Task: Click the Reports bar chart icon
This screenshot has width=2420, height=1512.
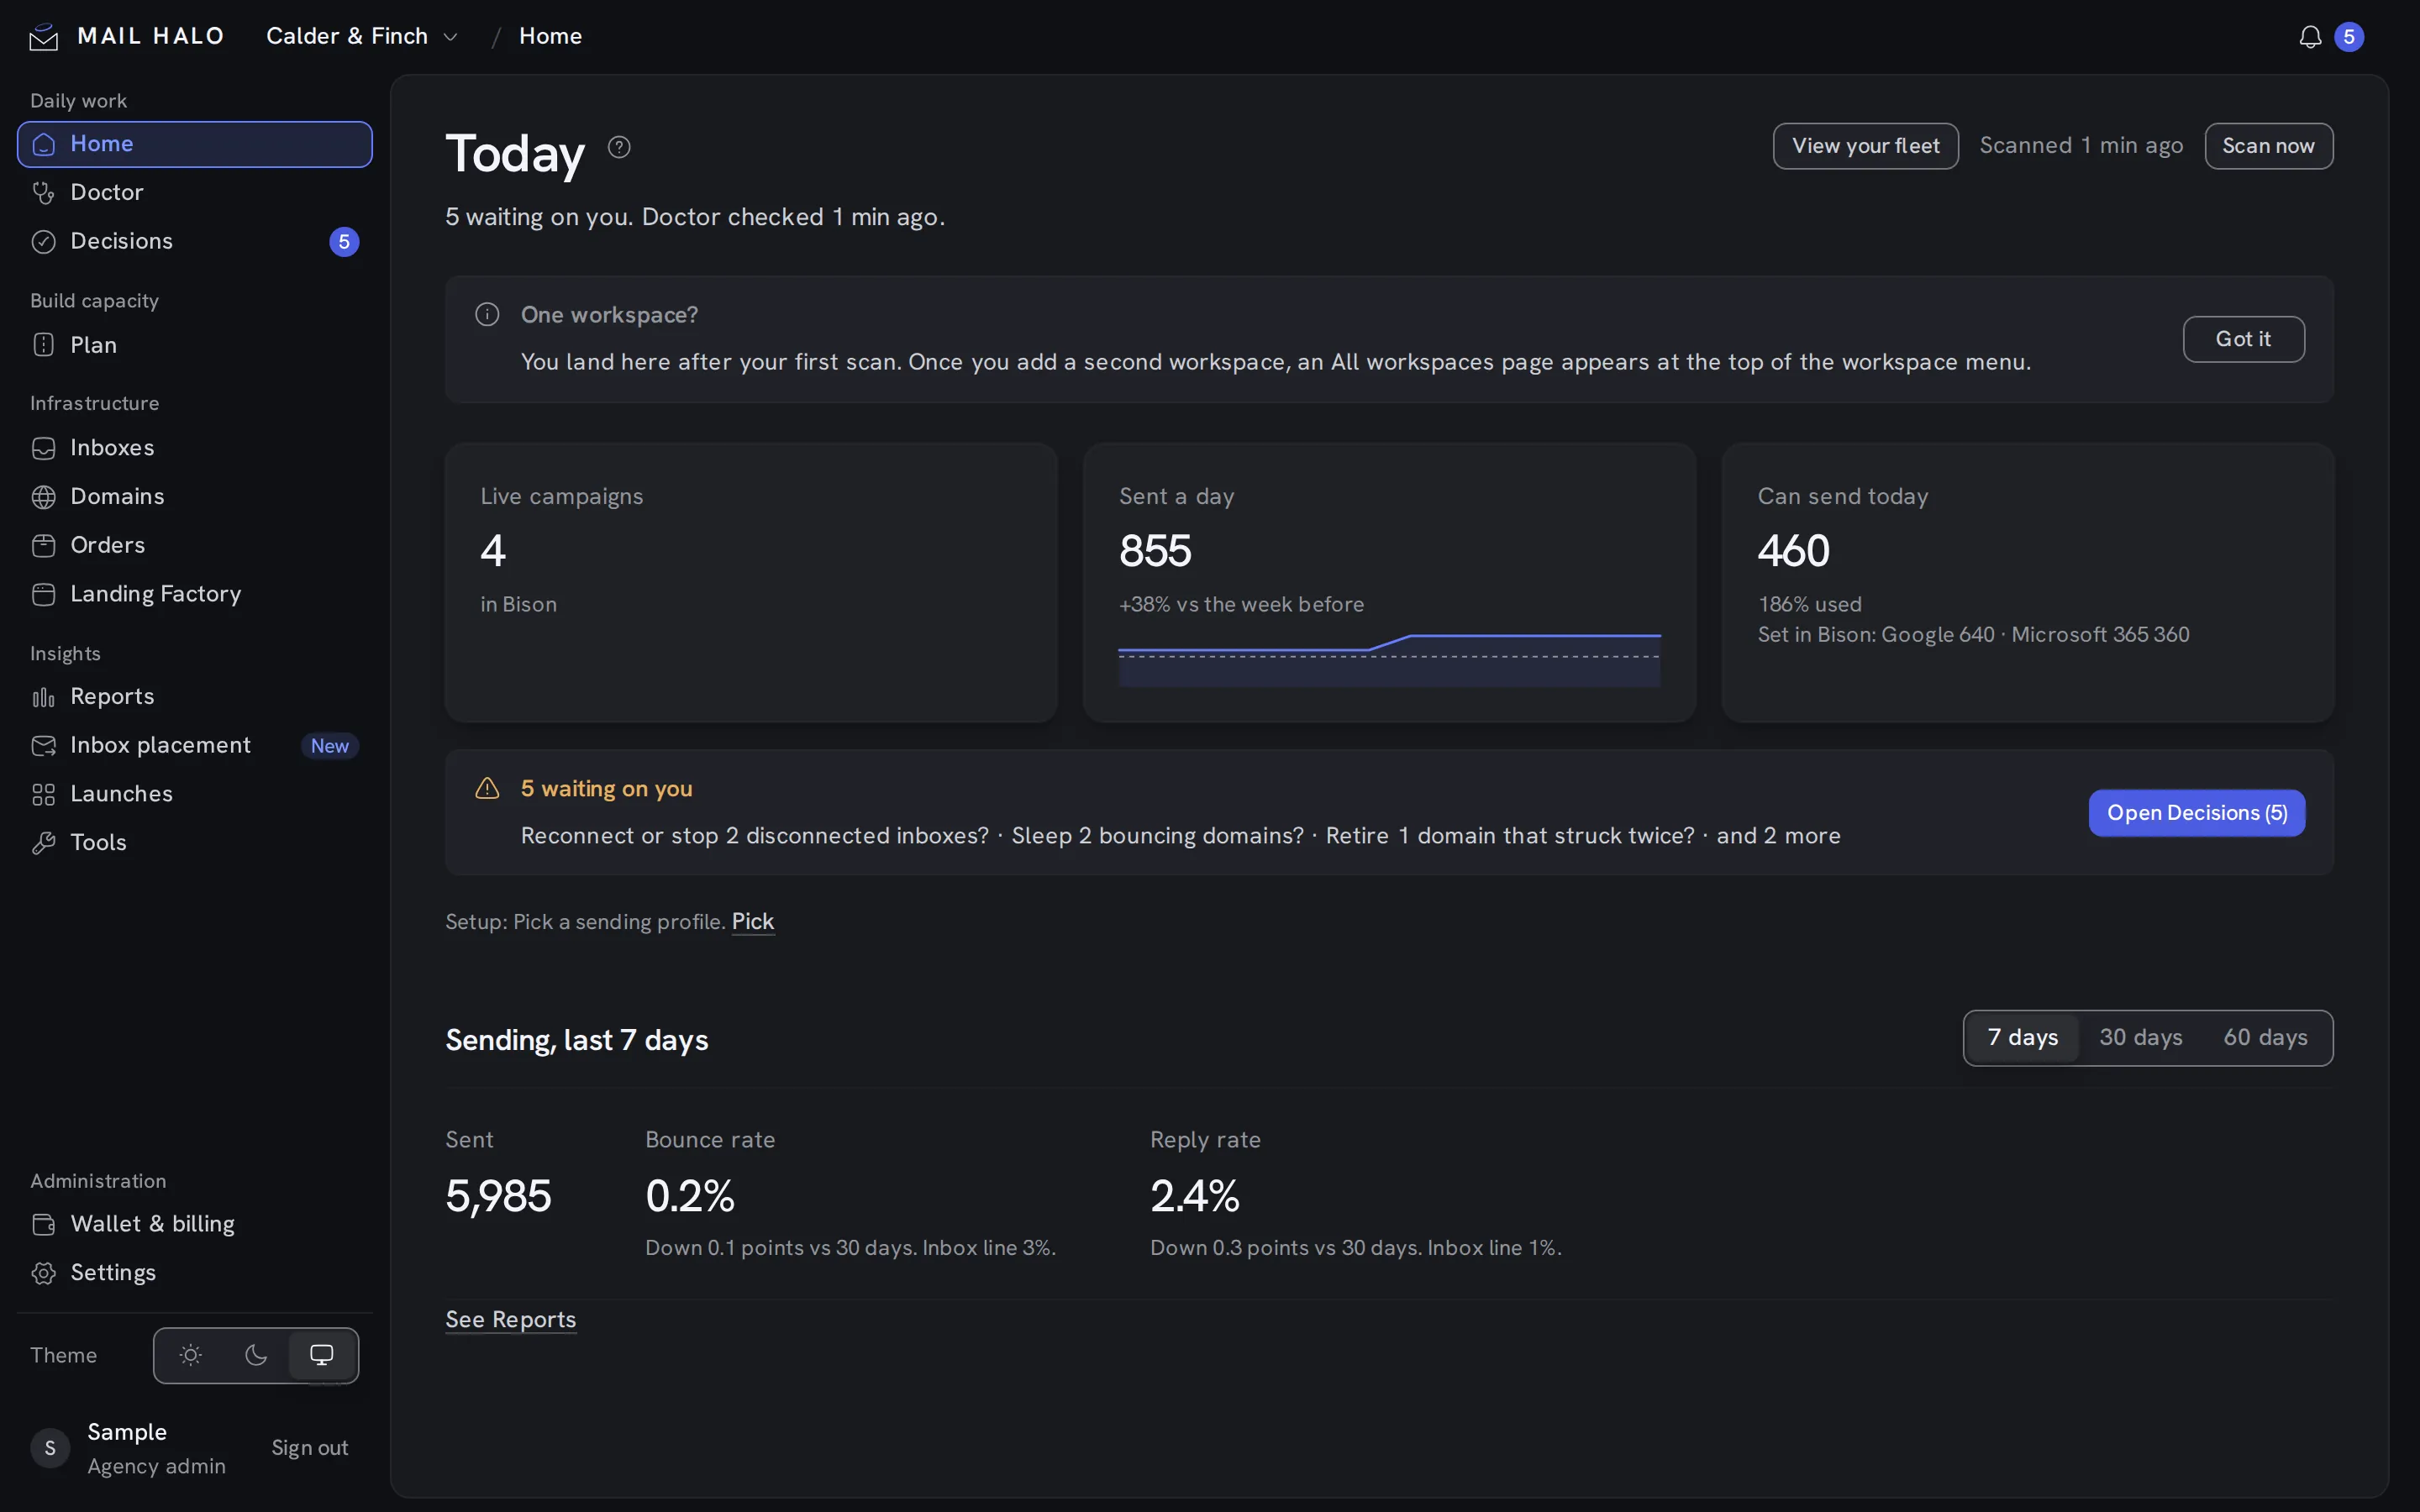Action: point(43,697)
